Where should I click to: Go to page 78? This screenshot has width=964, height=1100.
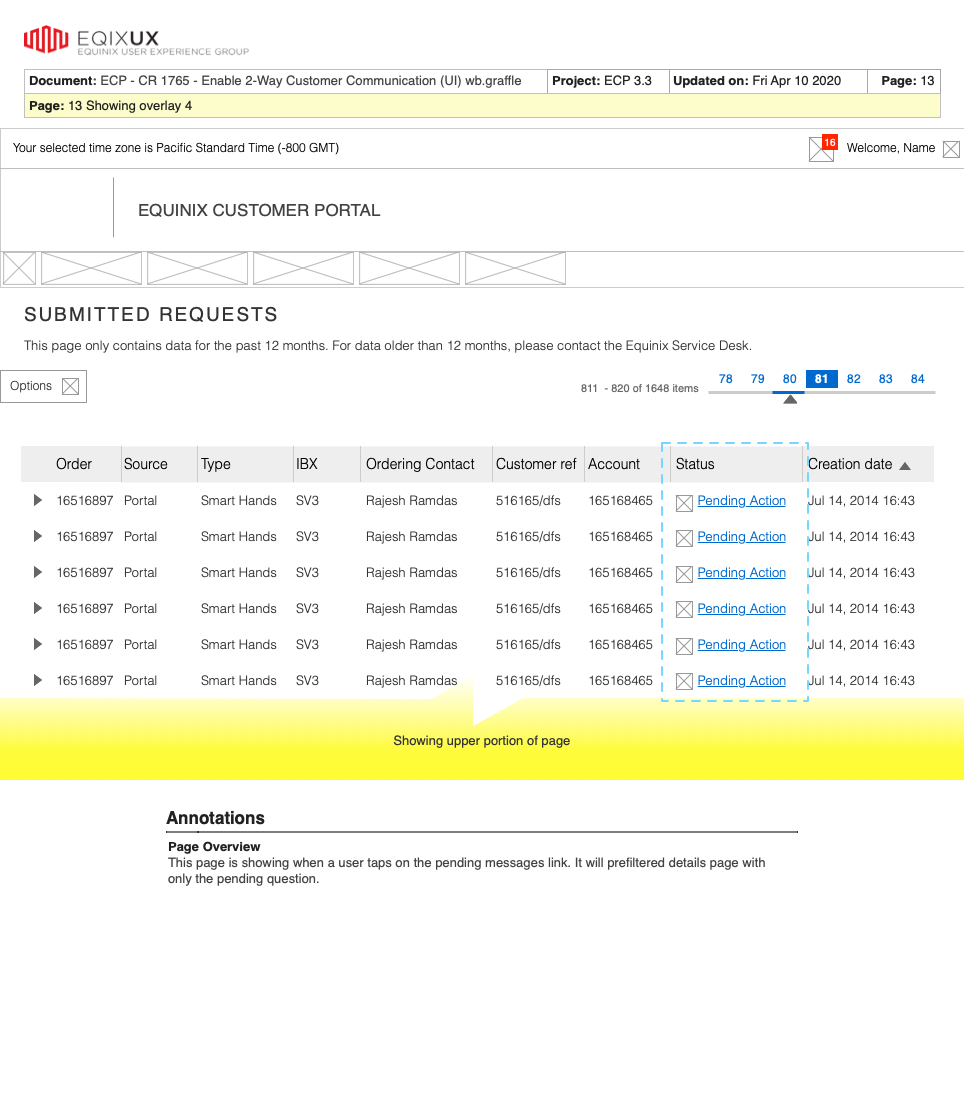coord(725,379)
